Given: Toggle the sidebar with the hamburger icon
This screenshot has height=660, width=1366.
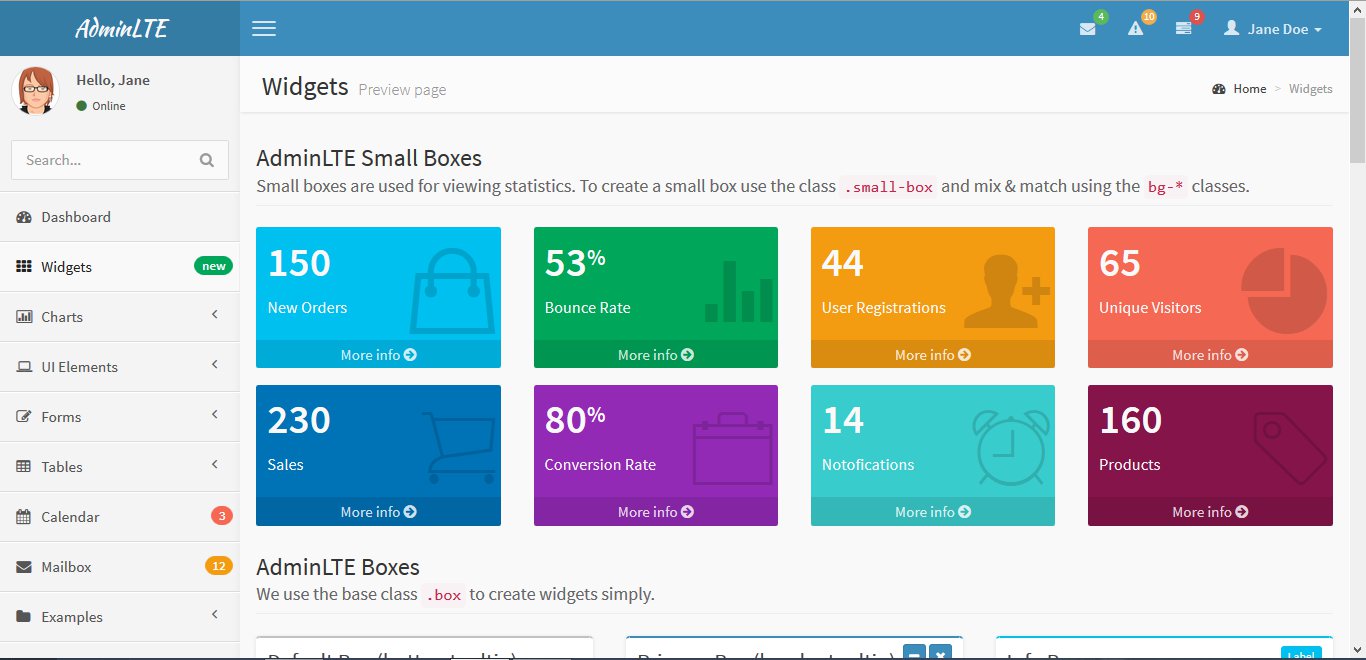Looking at the screenshot, I should point(264,28).
